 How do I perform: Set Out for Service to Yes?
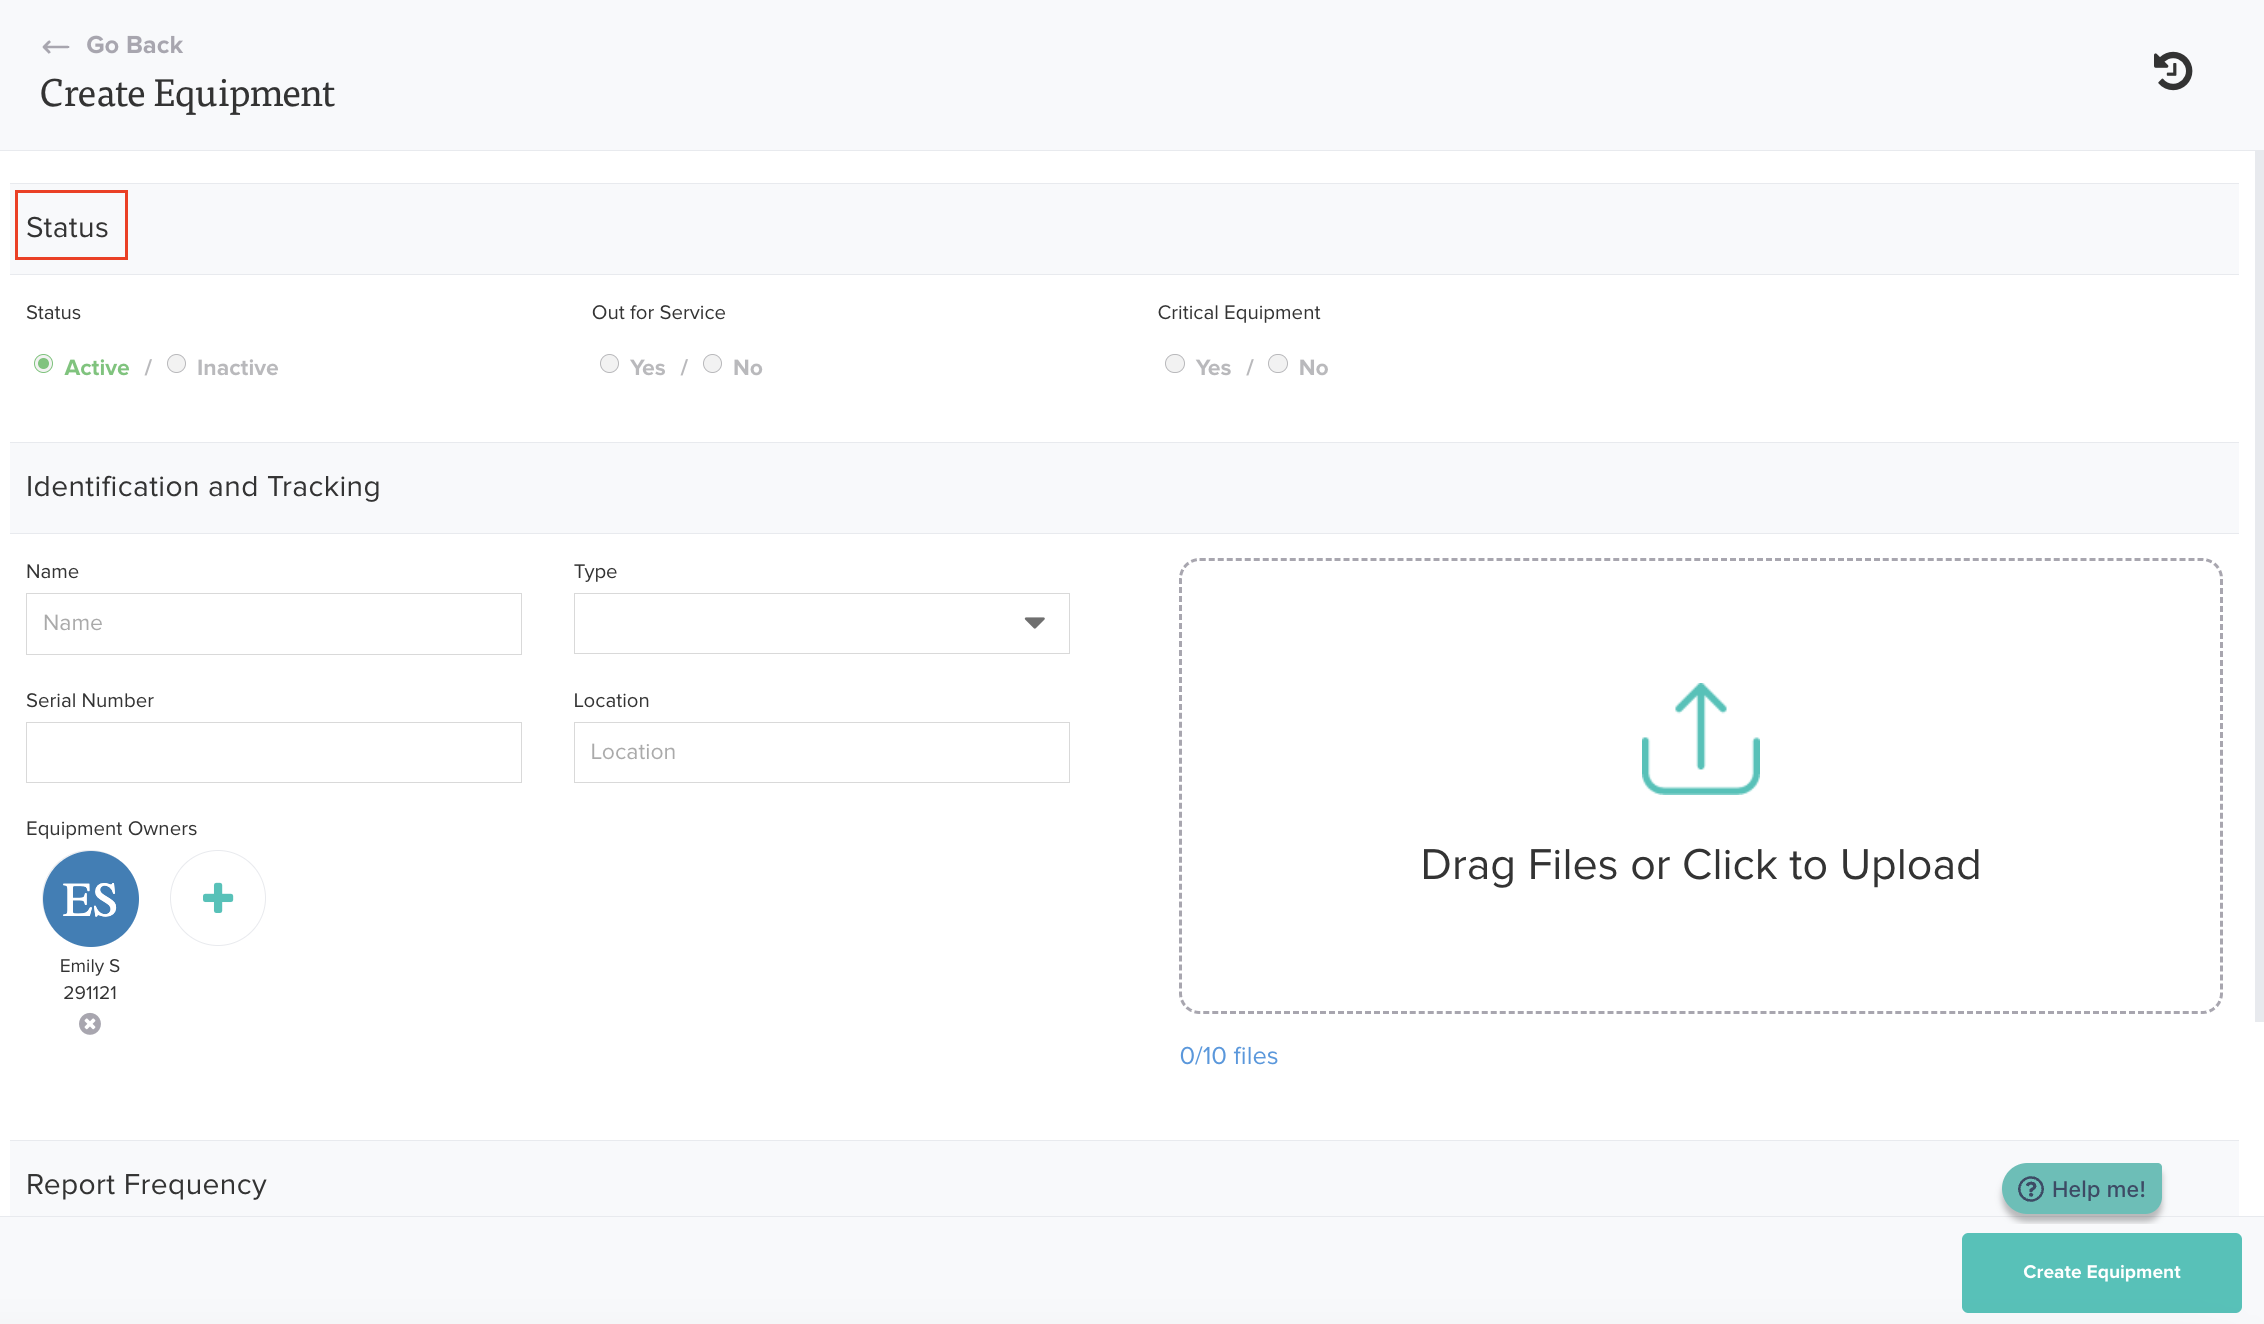[609, 364]
